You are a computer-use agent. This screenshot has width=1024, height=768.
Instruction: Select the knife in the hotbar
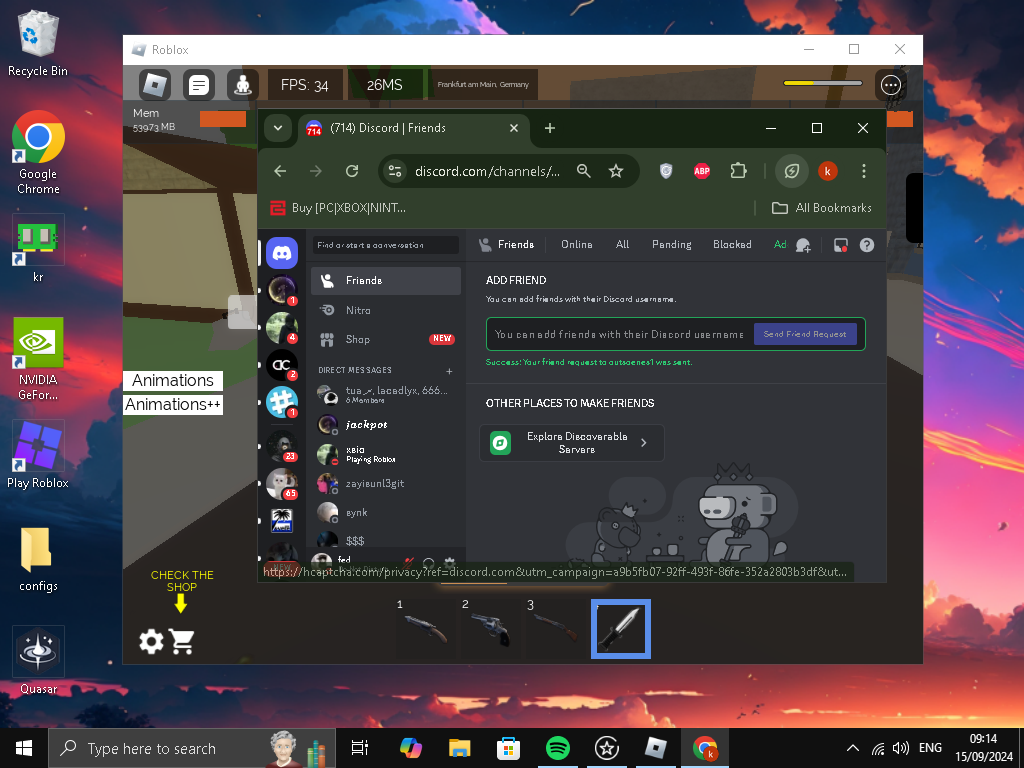click(621, 629)
